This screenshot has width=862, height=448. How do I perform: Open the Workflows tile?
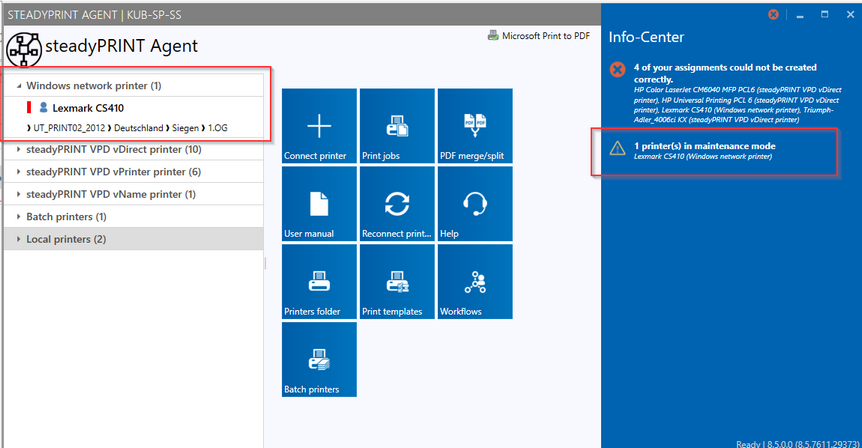pyautogui.click(x=475, y=281)
